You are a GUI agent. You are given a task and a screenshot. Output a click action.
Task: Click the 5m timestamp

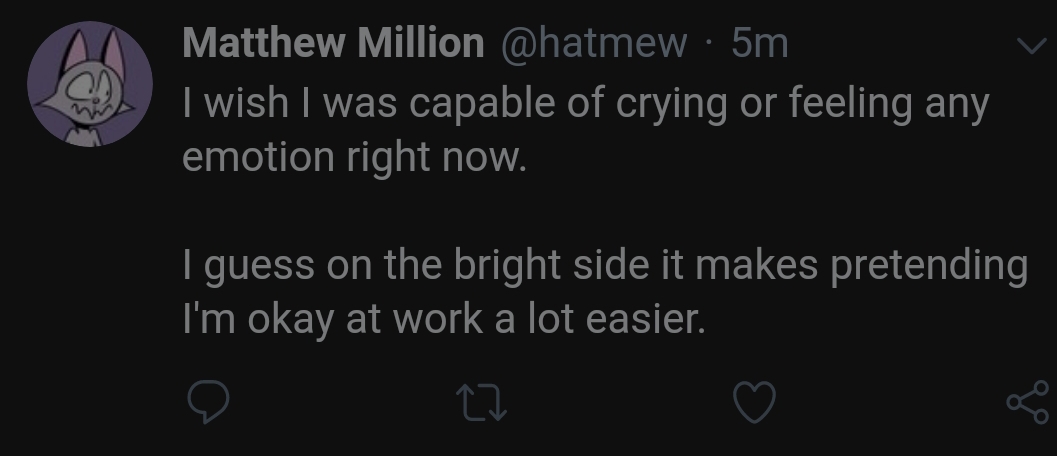[760, 43]
